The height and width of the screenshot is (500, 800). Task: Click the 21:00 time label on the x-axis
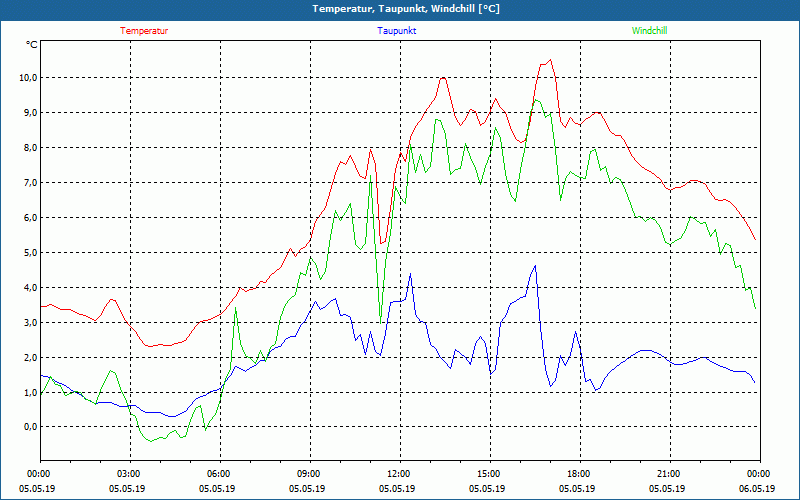[x=670, y=474]
